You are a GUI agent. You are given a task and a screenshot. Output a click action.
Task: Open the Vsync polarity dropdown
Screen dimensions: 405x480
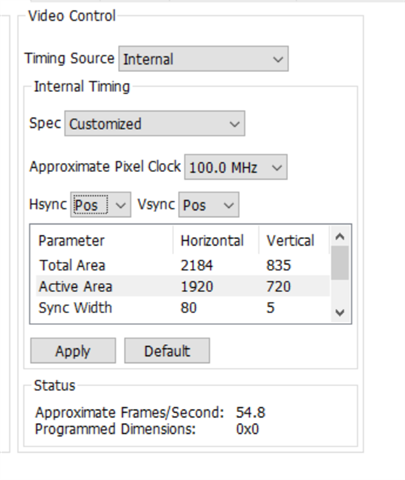tap(209, 205)
